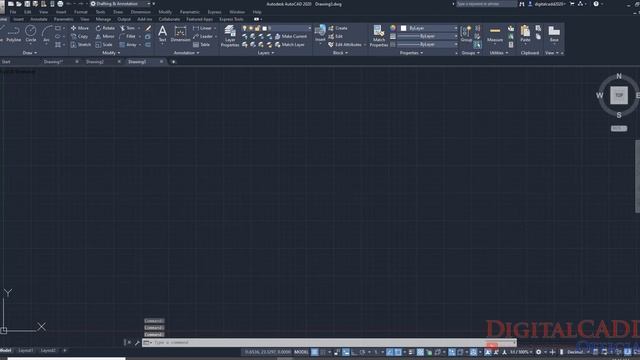
Task: Select the Polyline draw tool
Action: coord(13,33)
